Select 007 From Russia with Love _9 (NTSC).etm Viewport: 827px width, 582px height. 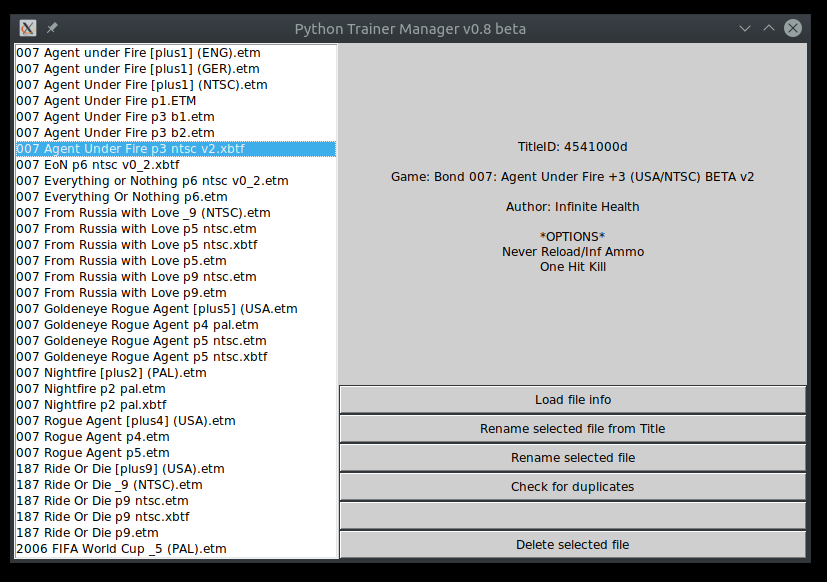tap(176, 213)
